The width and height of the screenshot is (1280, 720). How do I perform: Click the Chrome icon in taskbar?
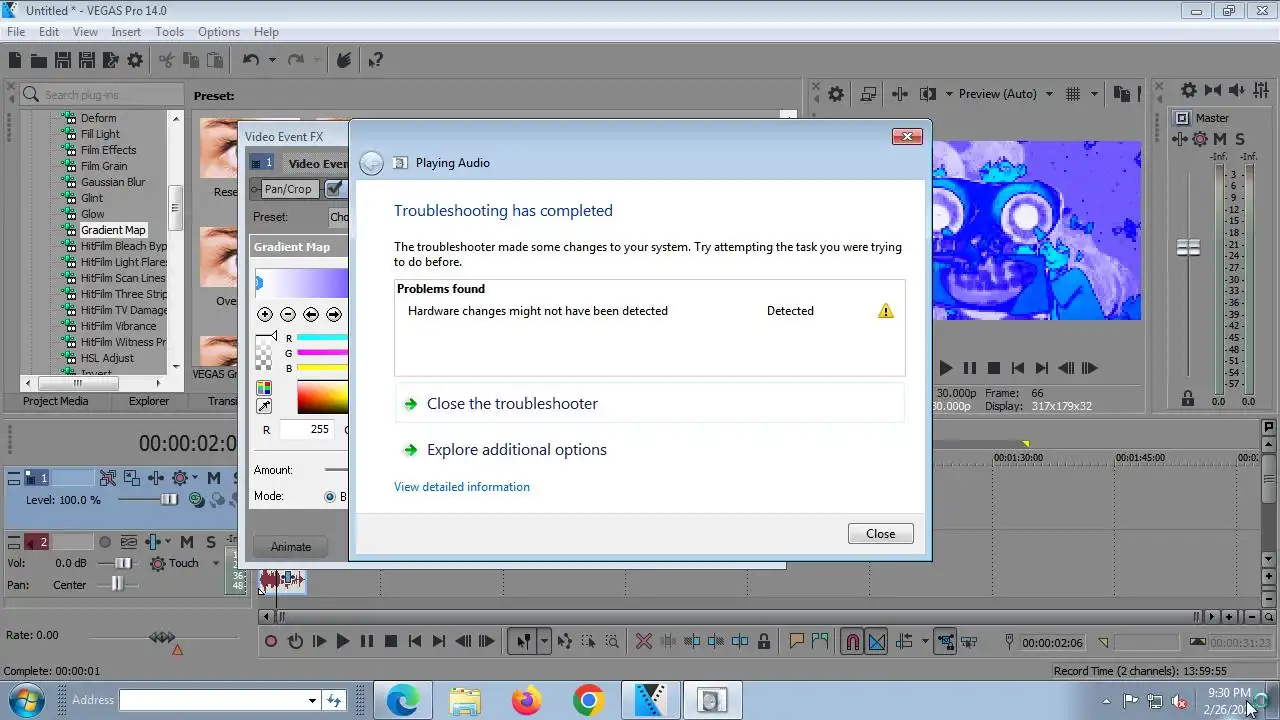(588, 701)
